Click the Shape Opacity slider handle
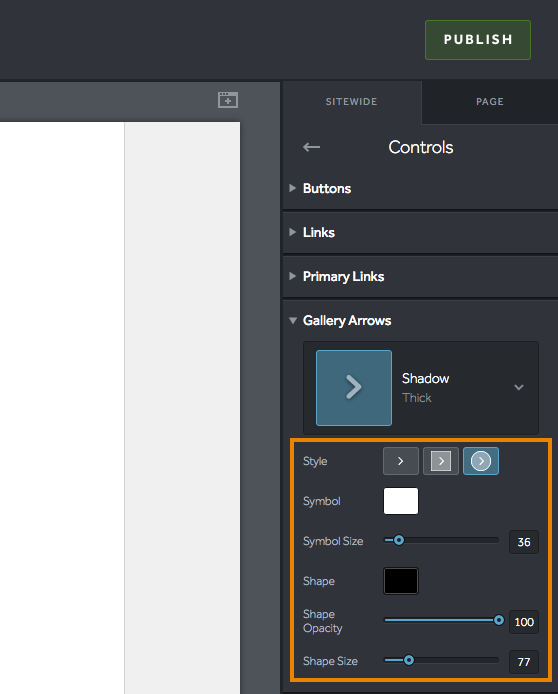Screen dimensions: 558x694 [x=499, y=620]
